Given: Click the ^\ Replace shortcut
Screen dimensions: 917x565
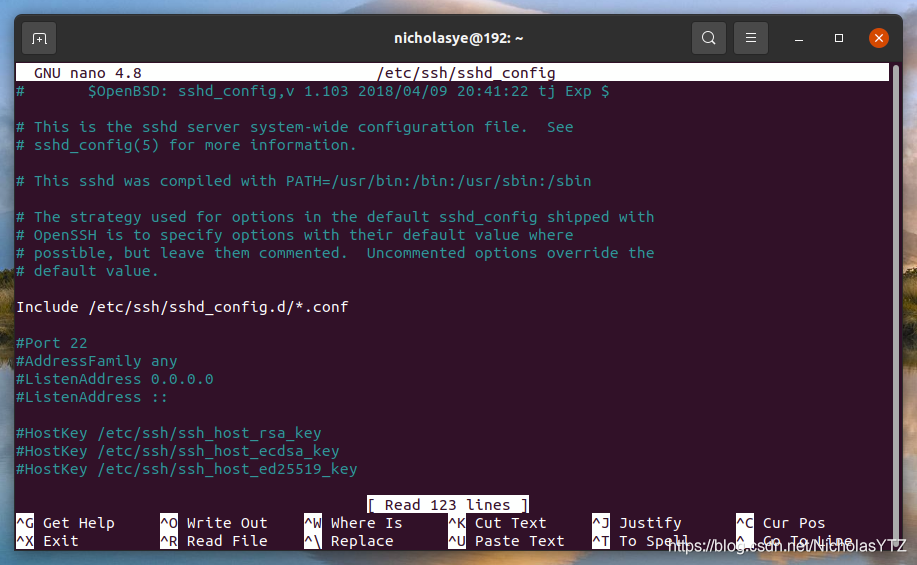Looking at the screenshot, I should (349, 541).
